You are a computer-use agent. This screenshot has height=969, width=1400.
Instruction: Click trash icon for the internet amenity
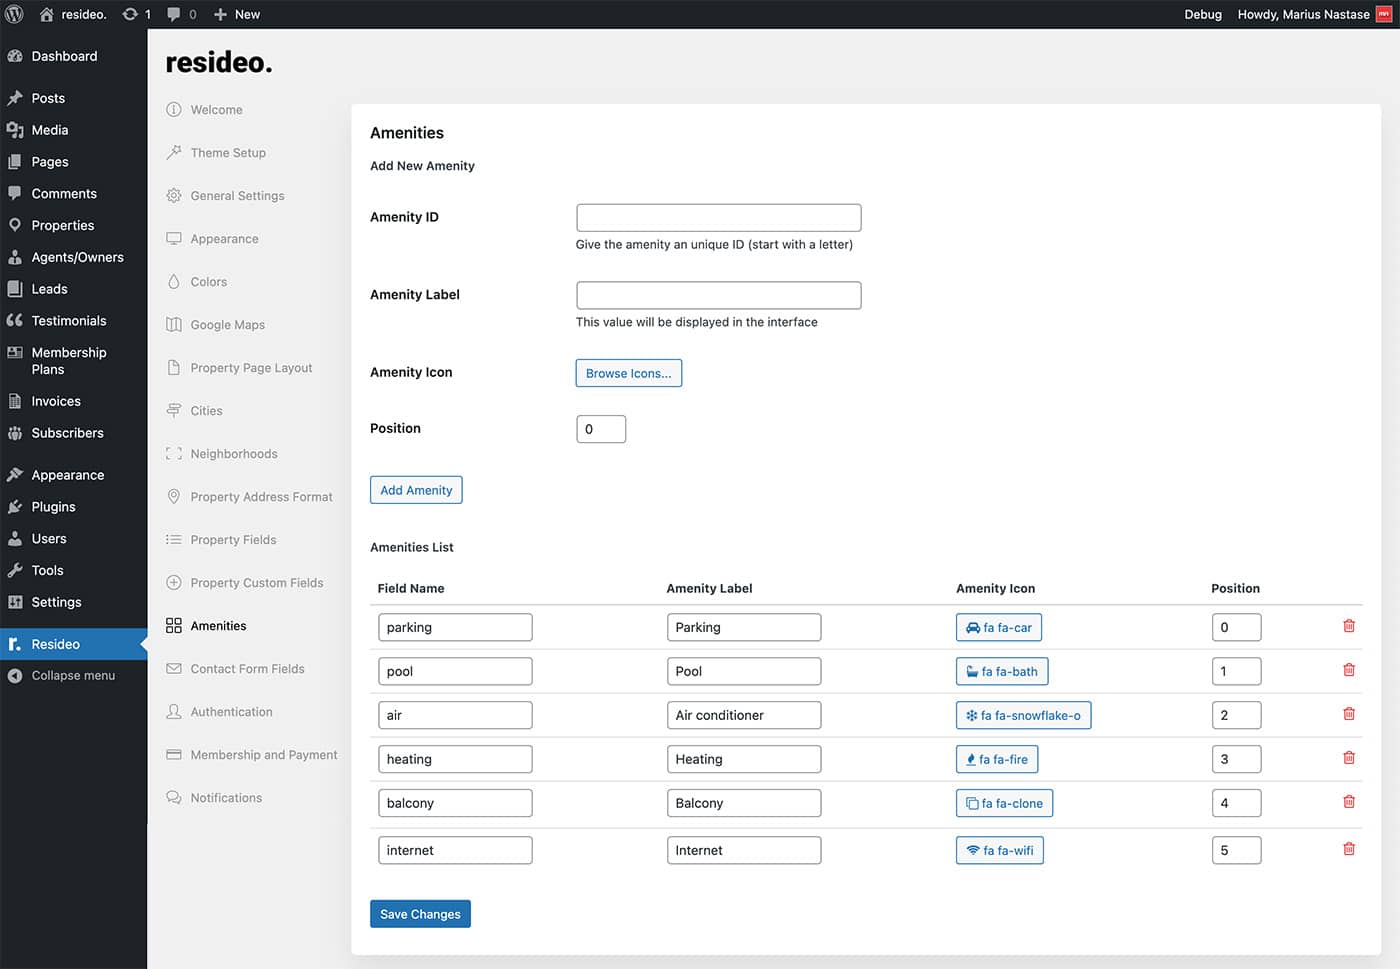tap(1348, 849)
